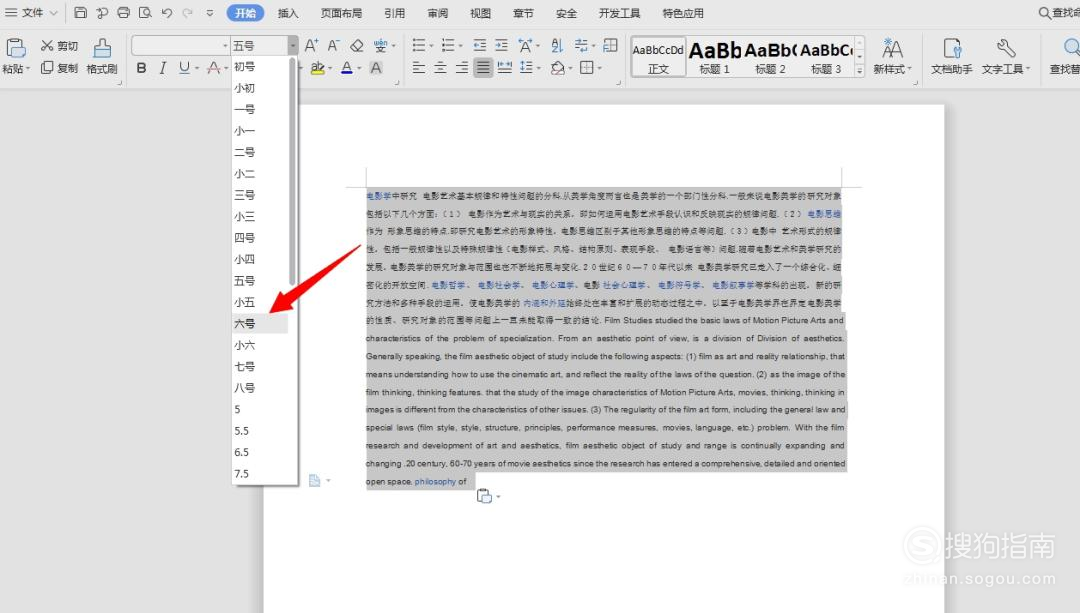Open the line spacing dropdown
1080x613 pixels.
(x=538, y=67)
